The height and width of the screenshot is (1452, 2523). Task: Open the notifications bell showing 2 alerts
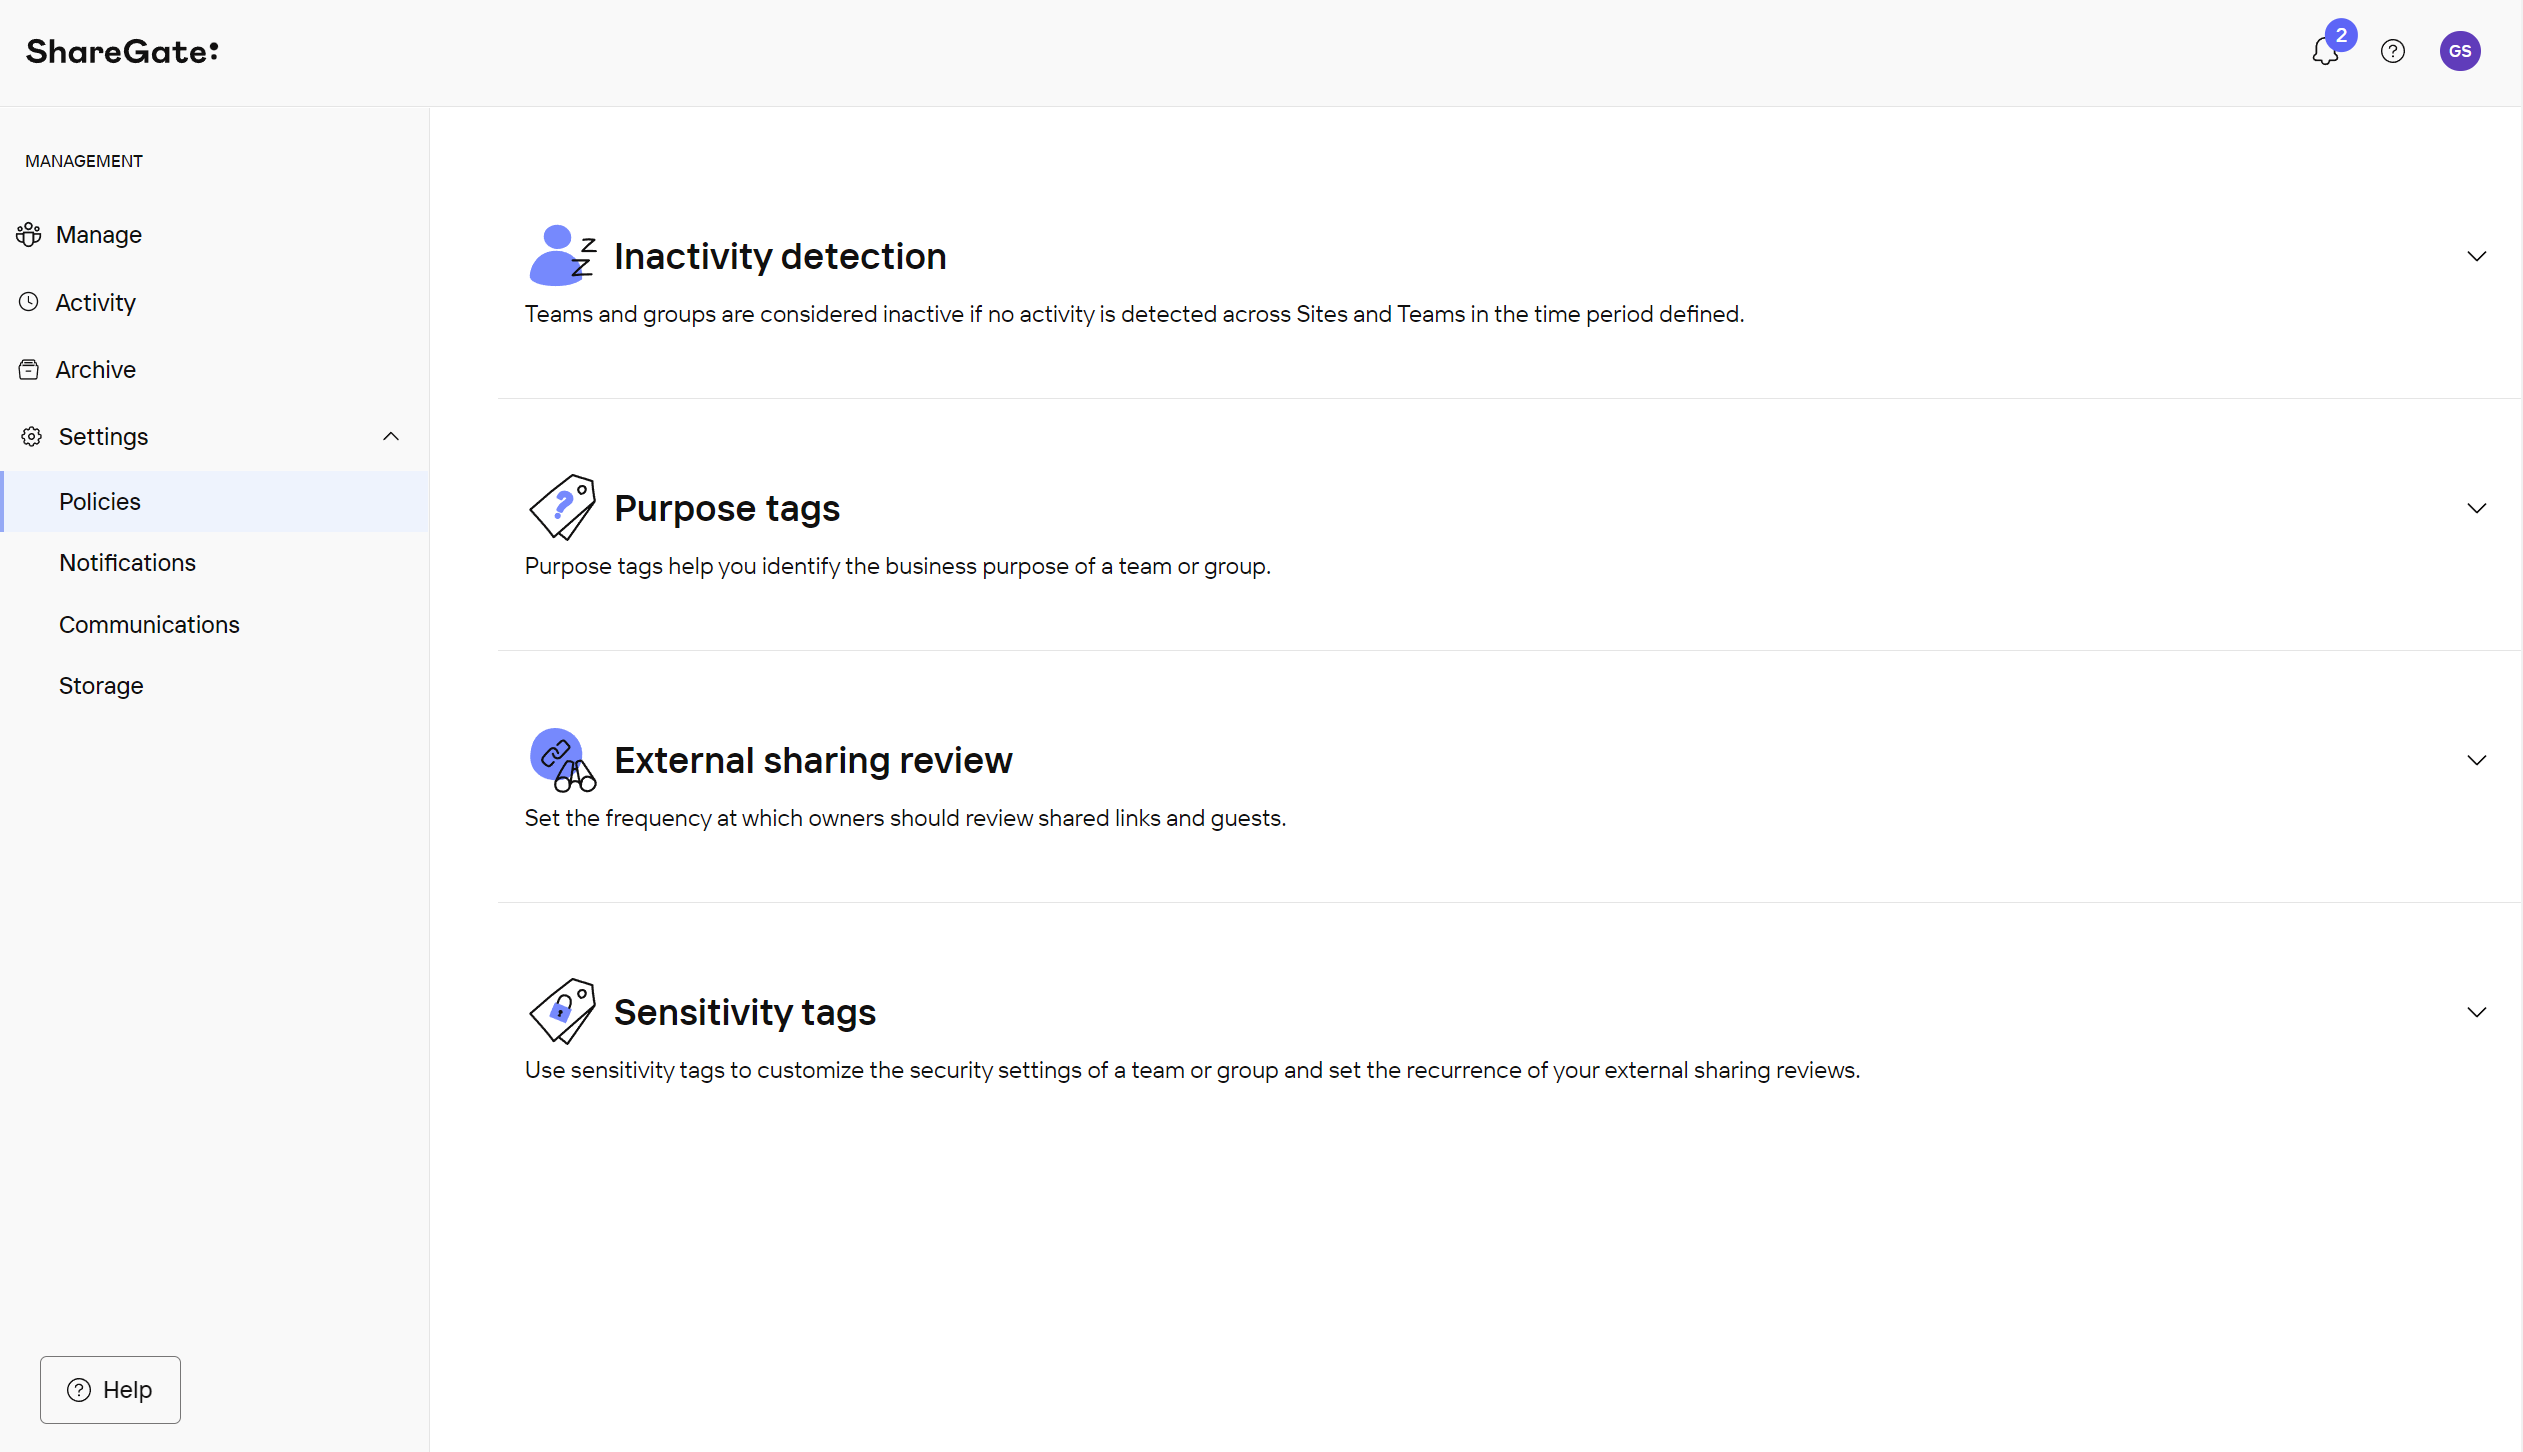coord(2324,50)
